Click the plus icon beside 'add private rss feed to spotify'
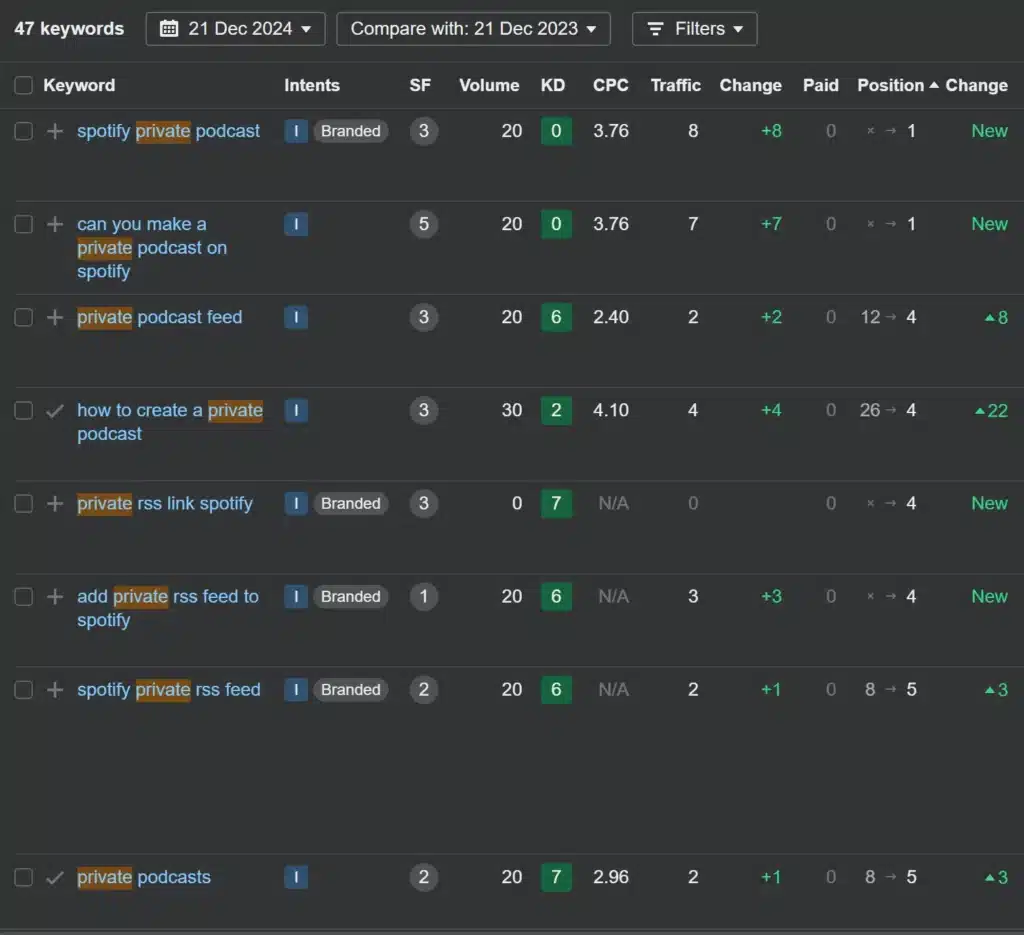Viewport: 1024px width, 935px height. 55,596
